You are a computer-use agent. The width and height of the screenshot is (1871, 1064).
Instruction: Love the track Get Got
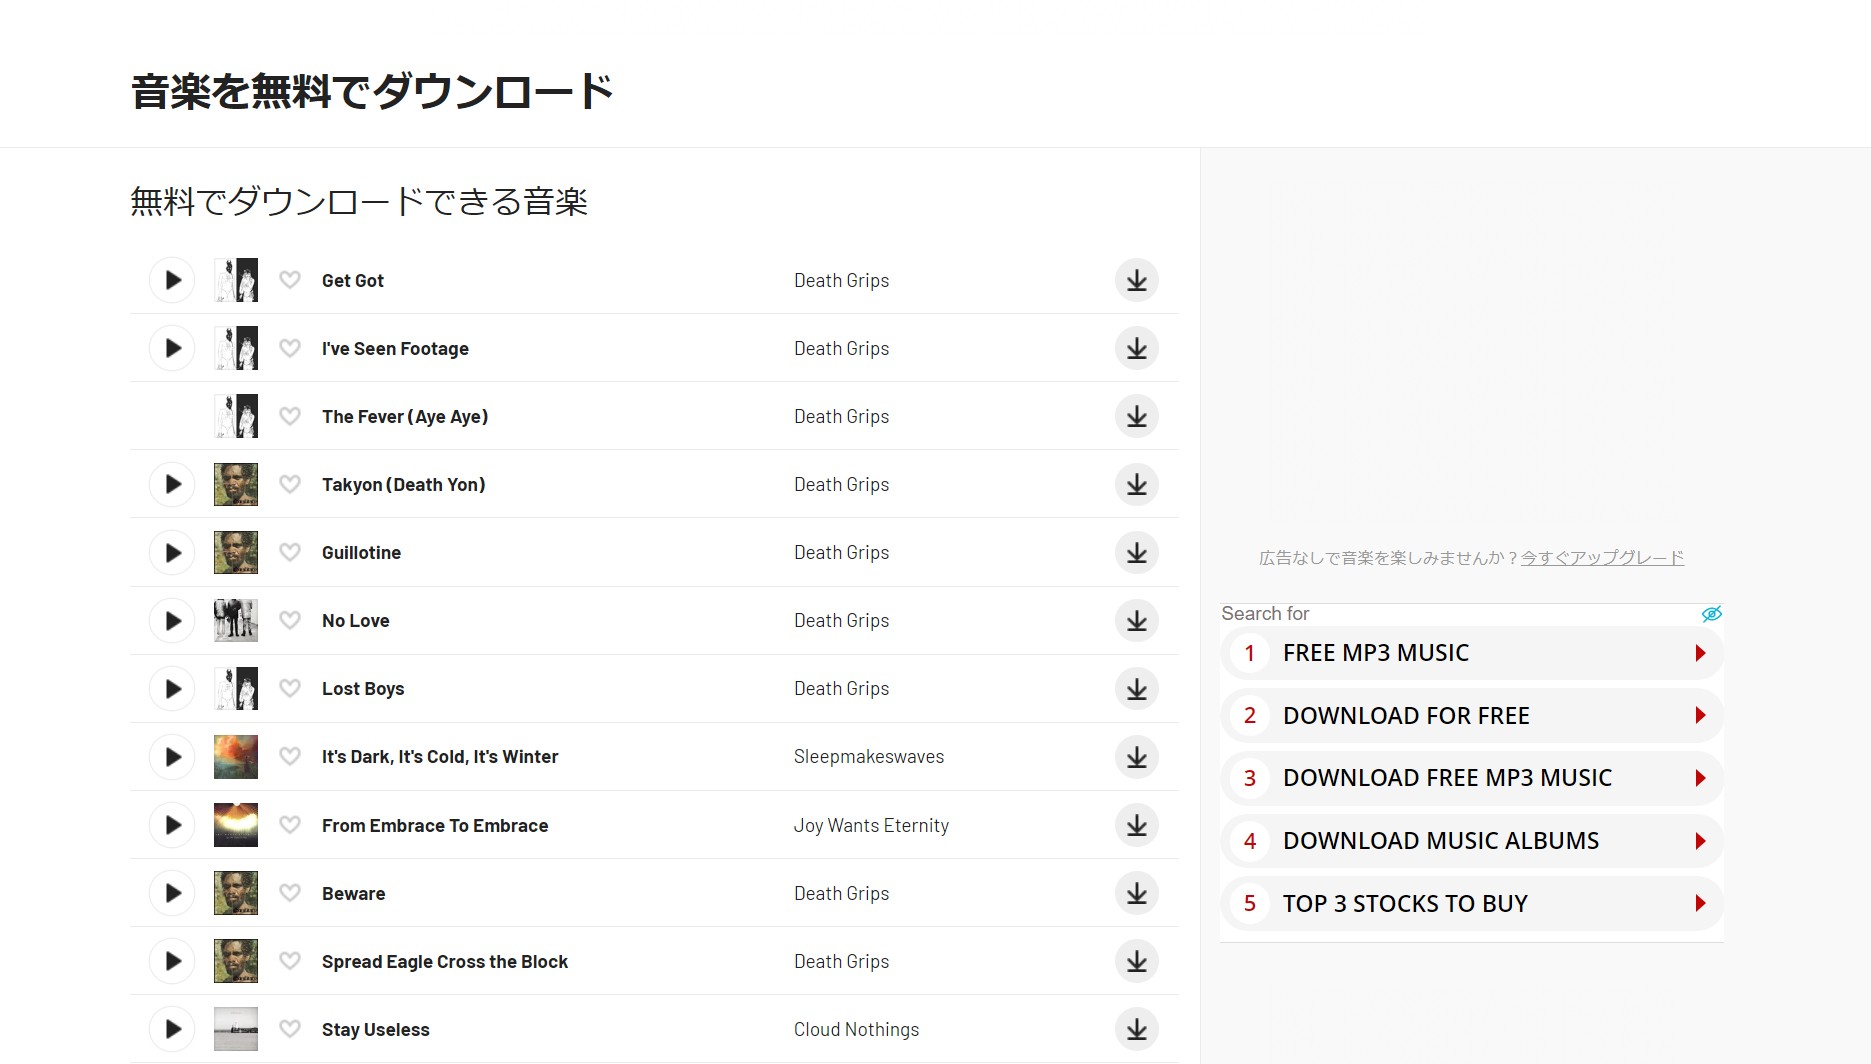290,280
